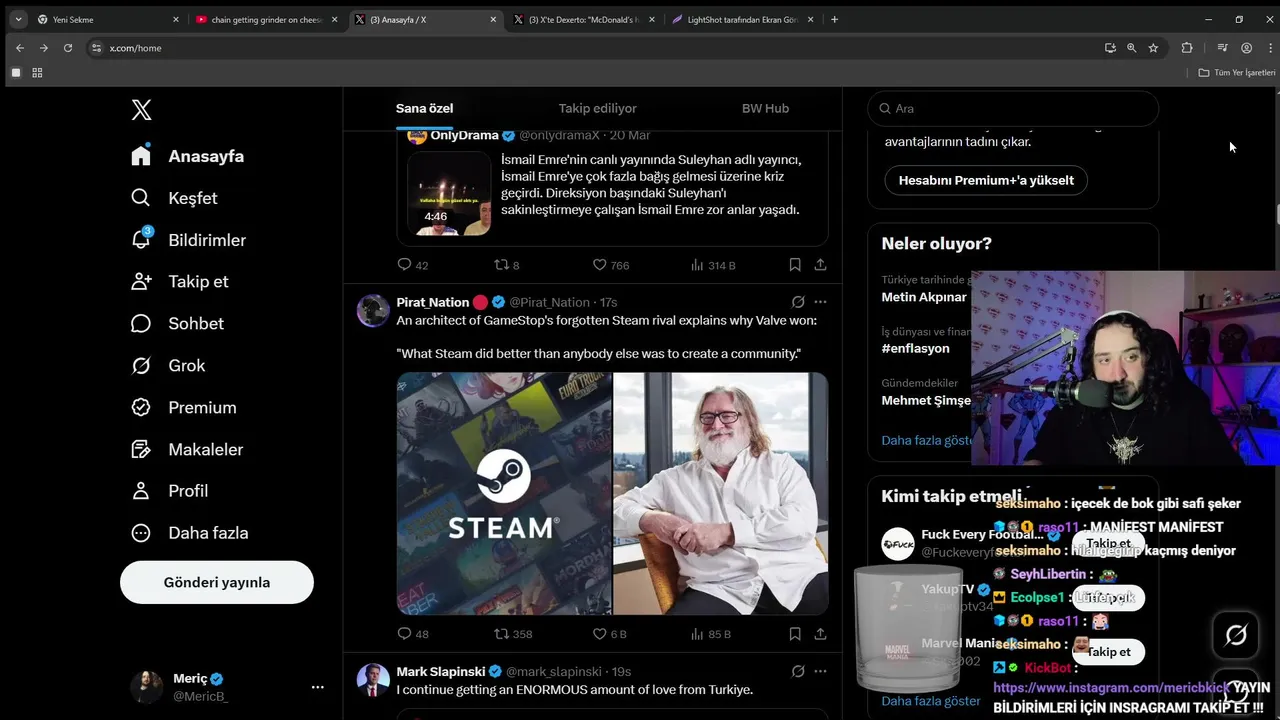Like the Pirat_Nation post with 6 B likes
Screen dimensions: 1280x720
[610, 634]
